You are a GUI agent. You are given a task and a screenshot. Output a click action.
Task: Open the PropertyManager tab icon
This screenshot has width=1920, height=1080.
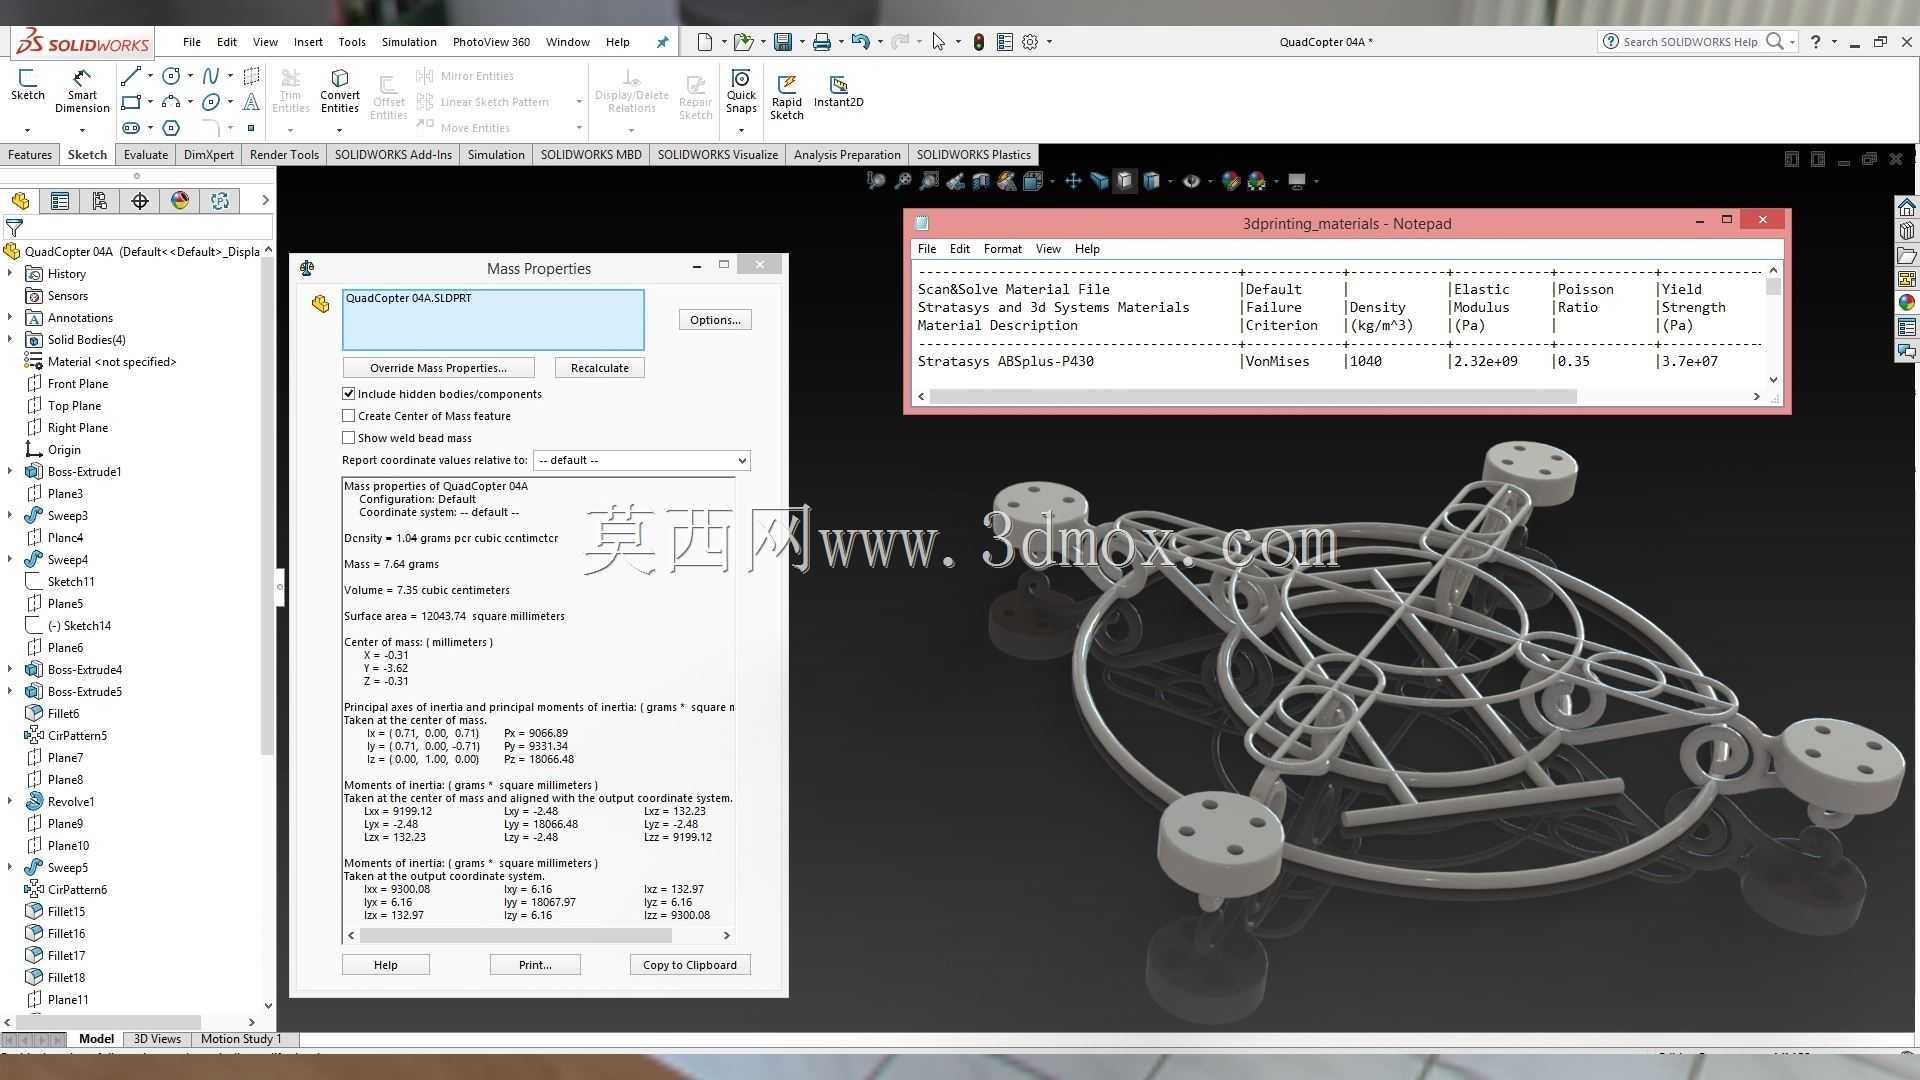[60, 201]
